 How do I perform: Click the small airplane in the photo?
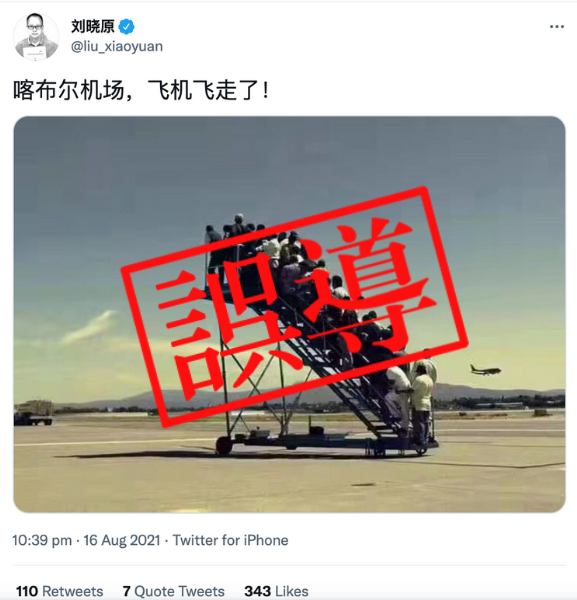[485, 370]
